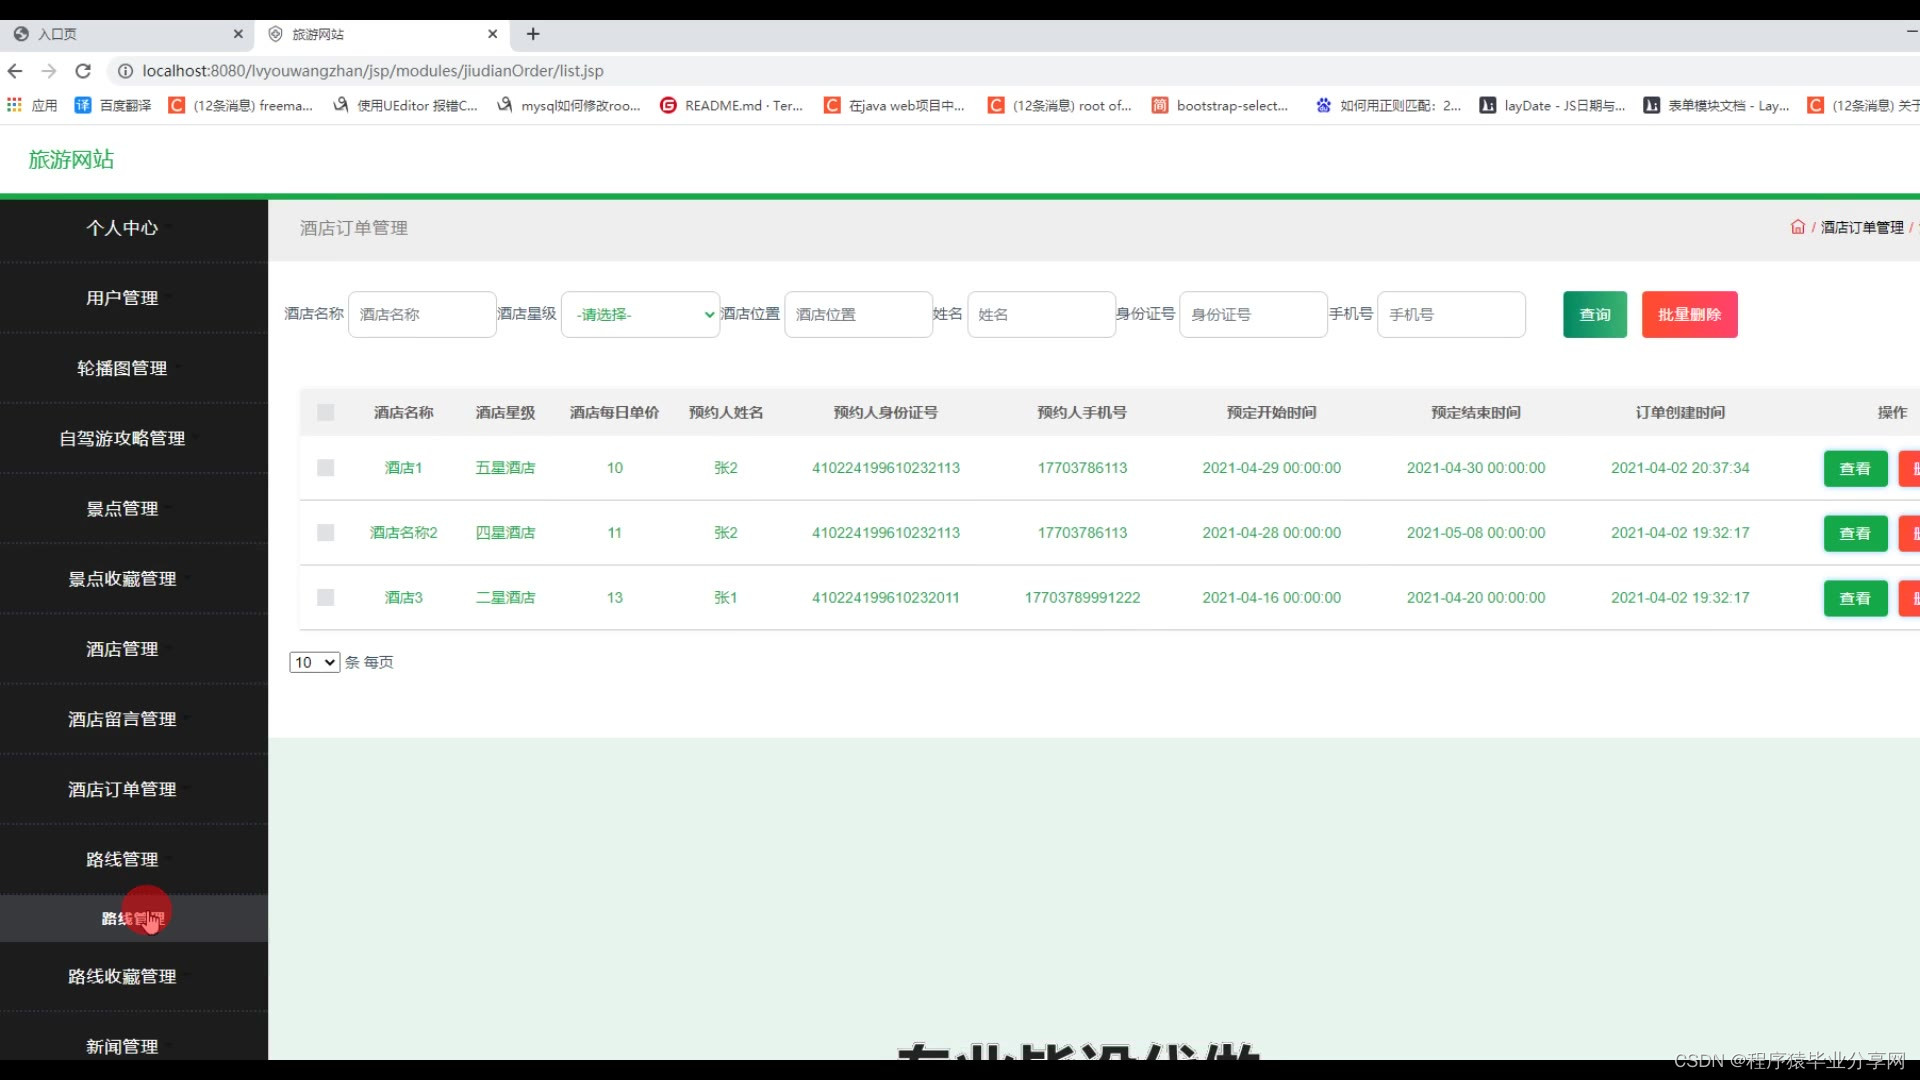Click 查看 button for 酒店名称2 row
This screenshot has height=1080, width=1920.
1854,533
